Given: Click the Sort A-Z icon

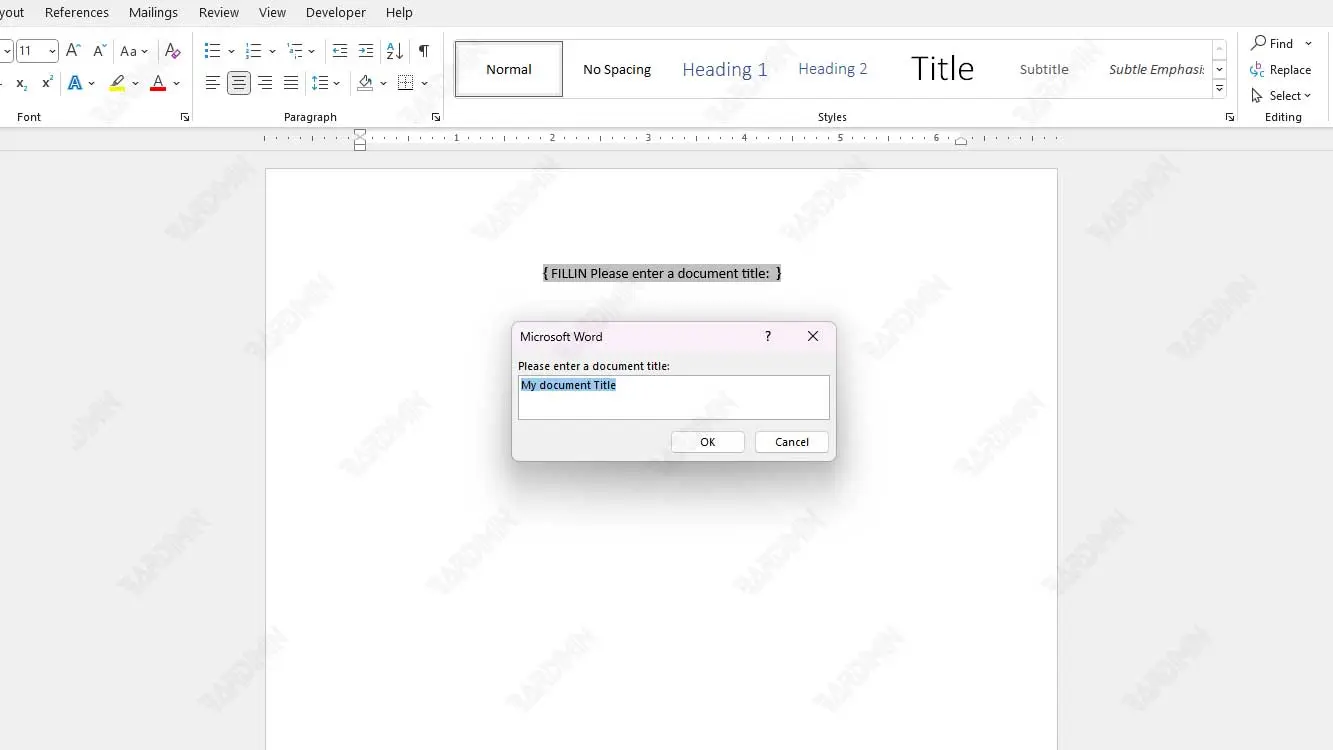Looking at the screenshot, I should [394, 51].
